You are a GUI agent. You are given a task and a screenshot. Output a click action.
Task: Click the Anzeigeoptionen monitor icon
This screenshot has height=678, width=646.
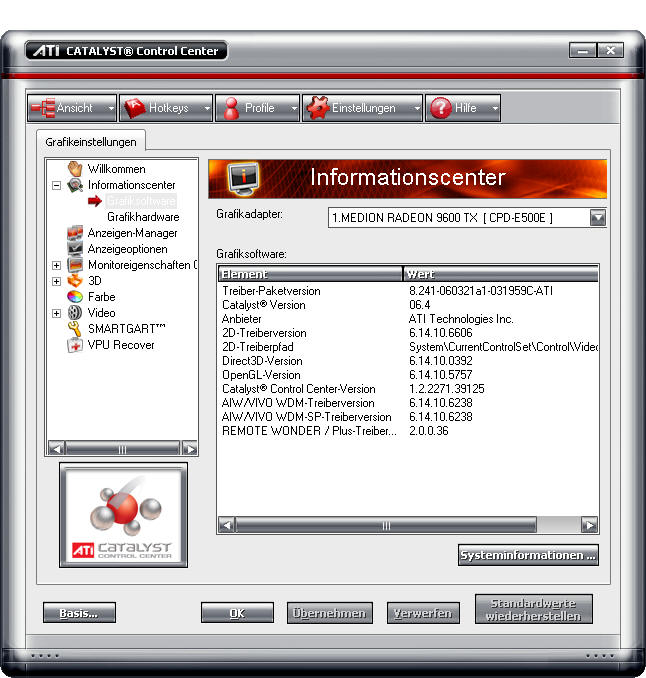pos(75,249)
